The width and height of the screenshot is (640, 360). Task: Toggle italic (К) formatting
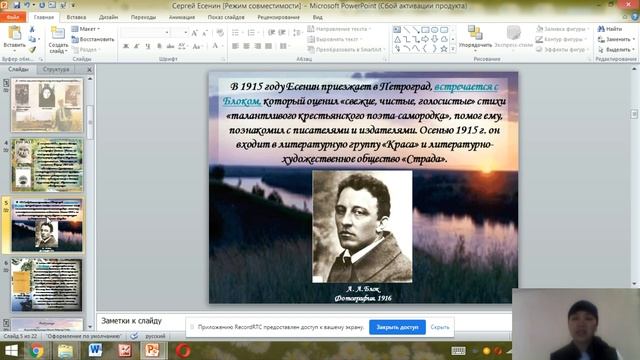(137, 46)
